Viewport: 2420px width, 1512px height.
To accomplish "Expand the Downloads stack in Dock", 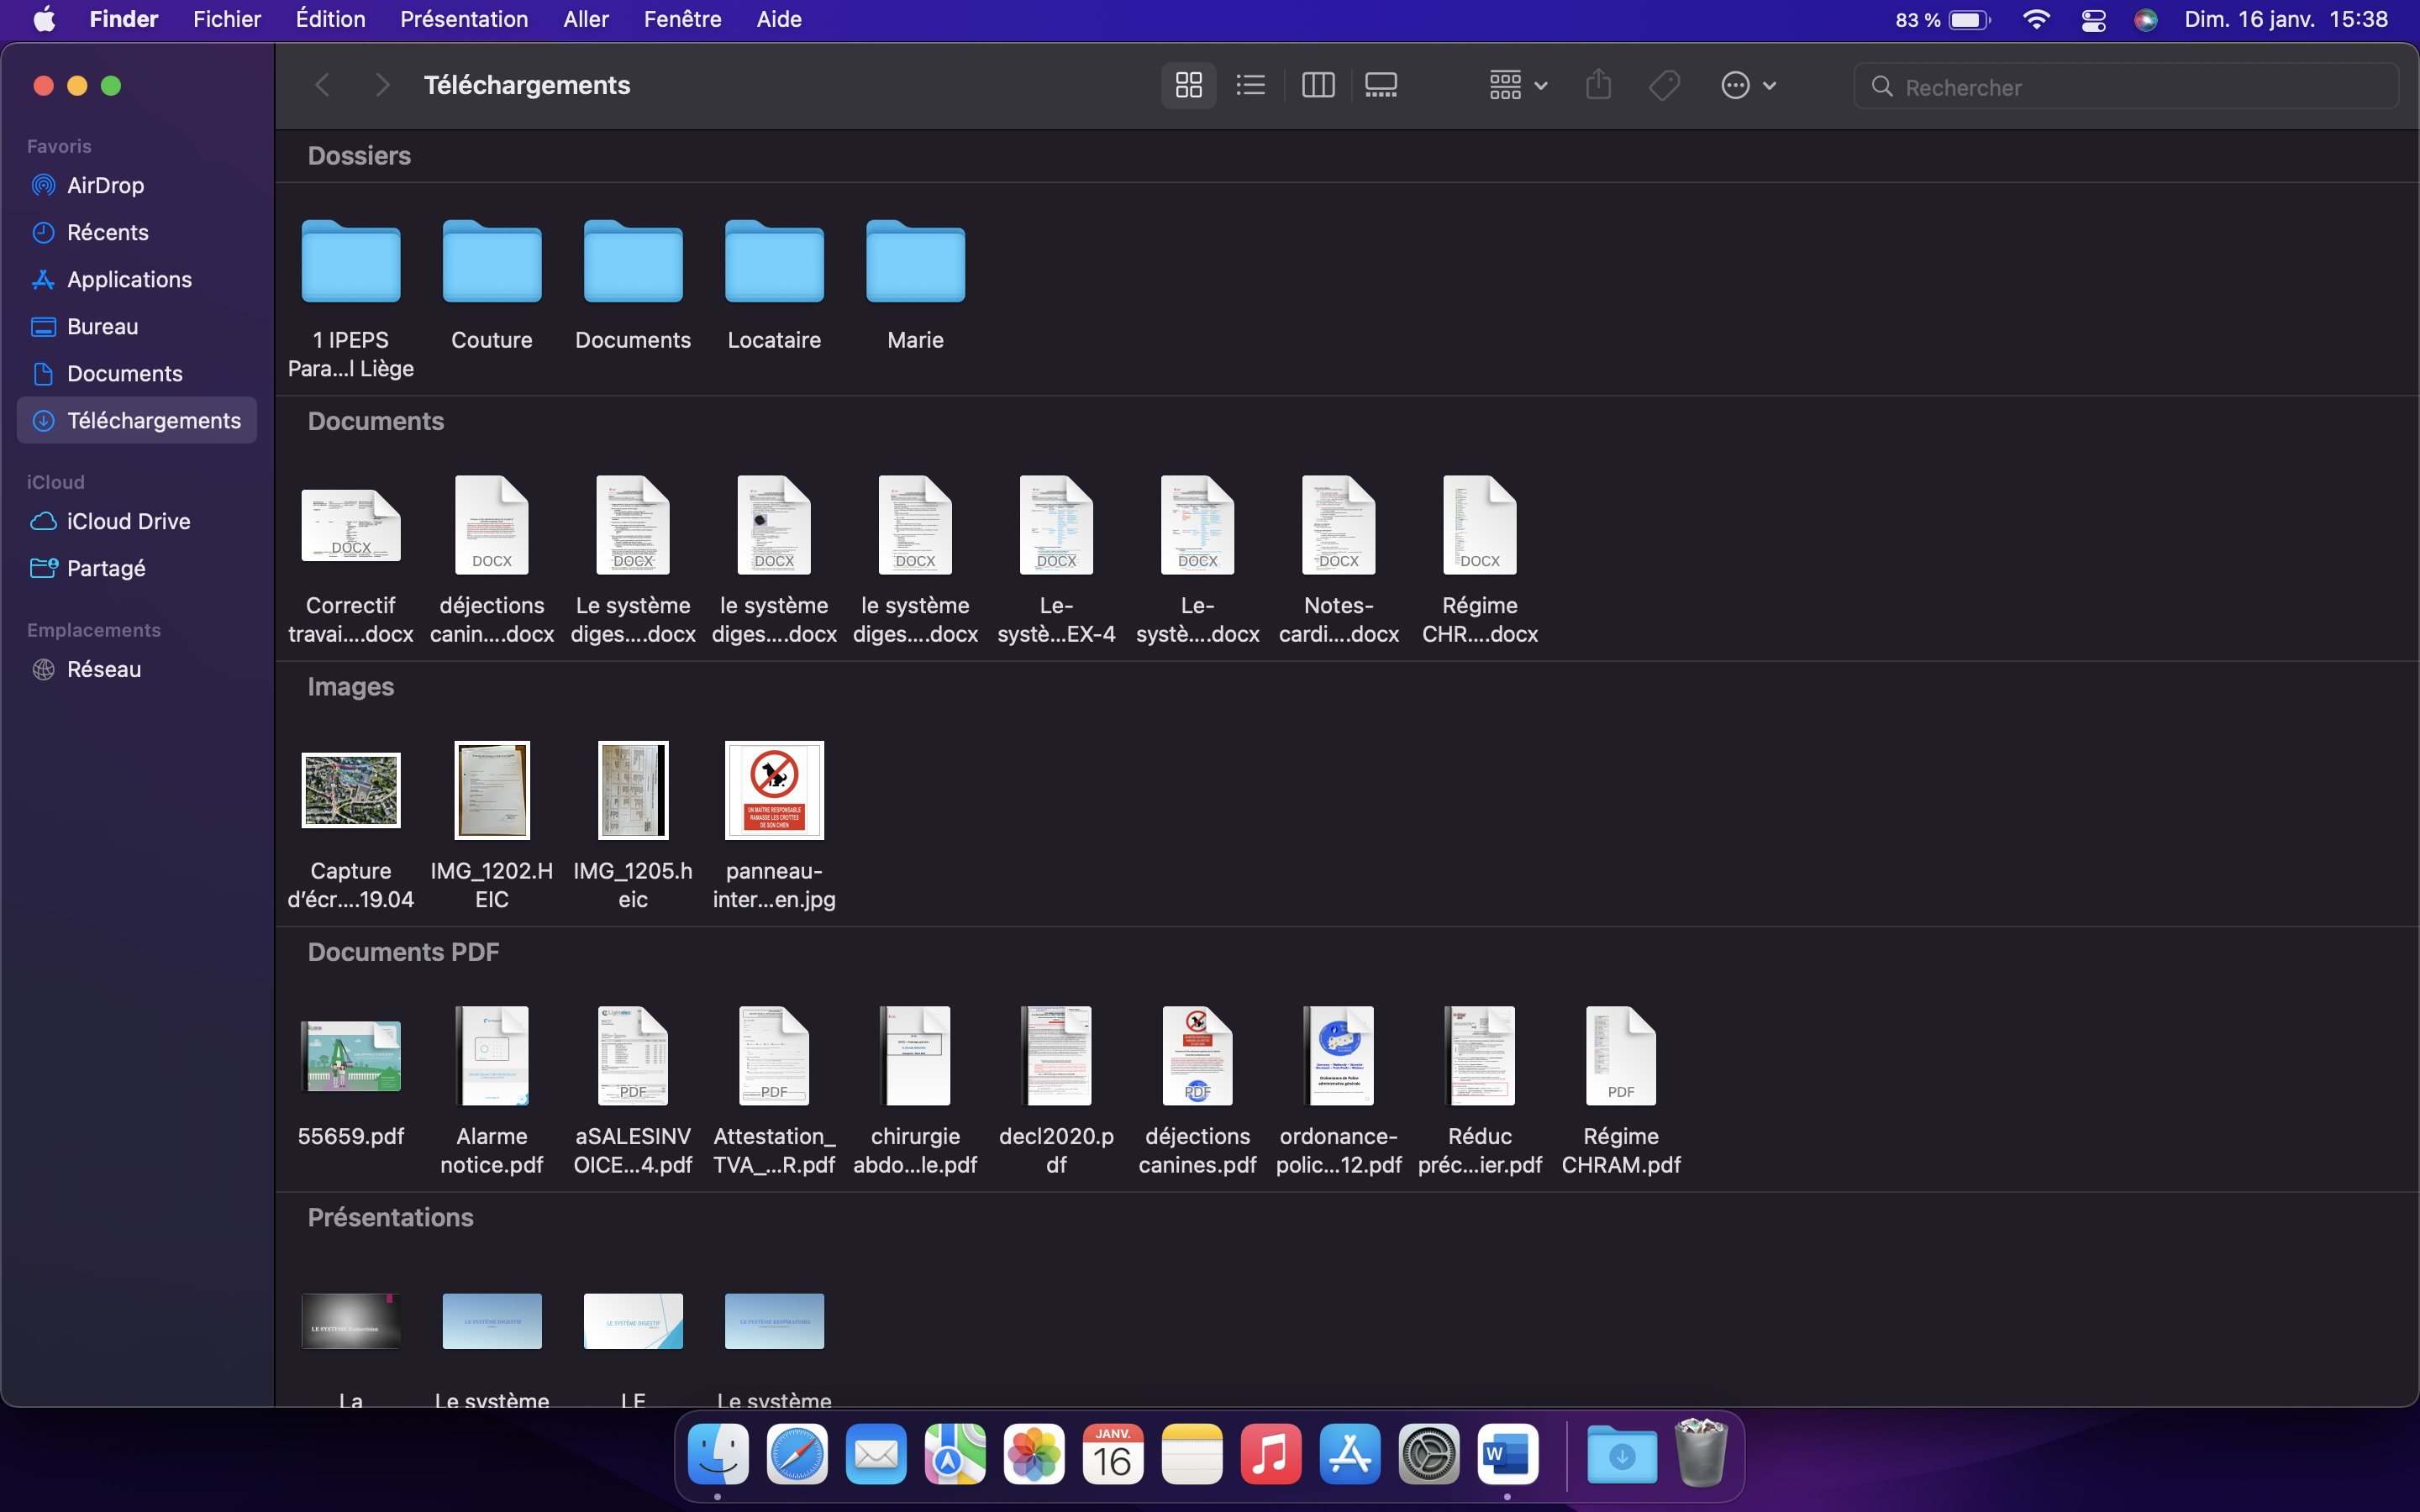I will click(x=1621, y=1454).
